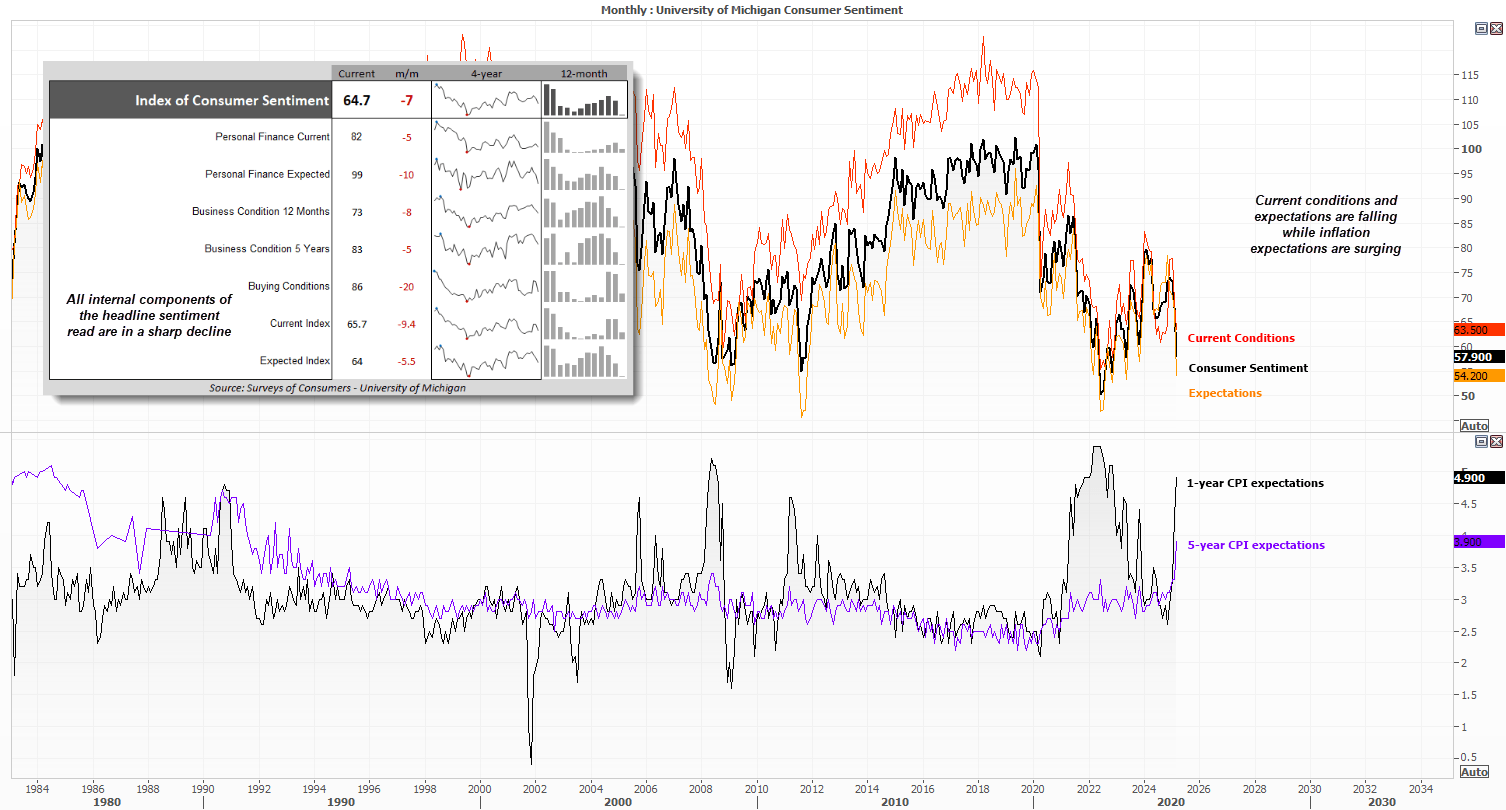Click the red Current Conditions series label

1240,338
